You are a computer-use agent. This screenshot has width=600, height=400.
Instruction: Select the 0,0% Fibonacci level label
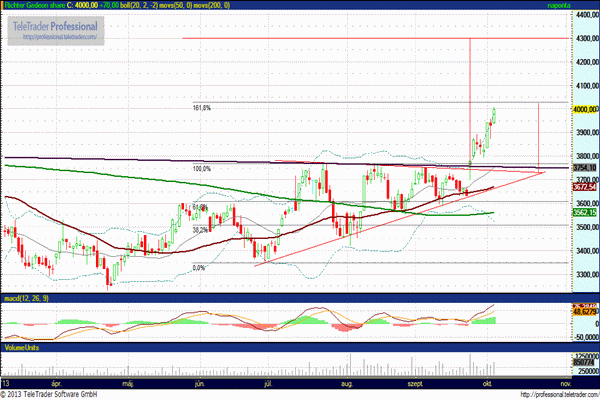point(199,267)
